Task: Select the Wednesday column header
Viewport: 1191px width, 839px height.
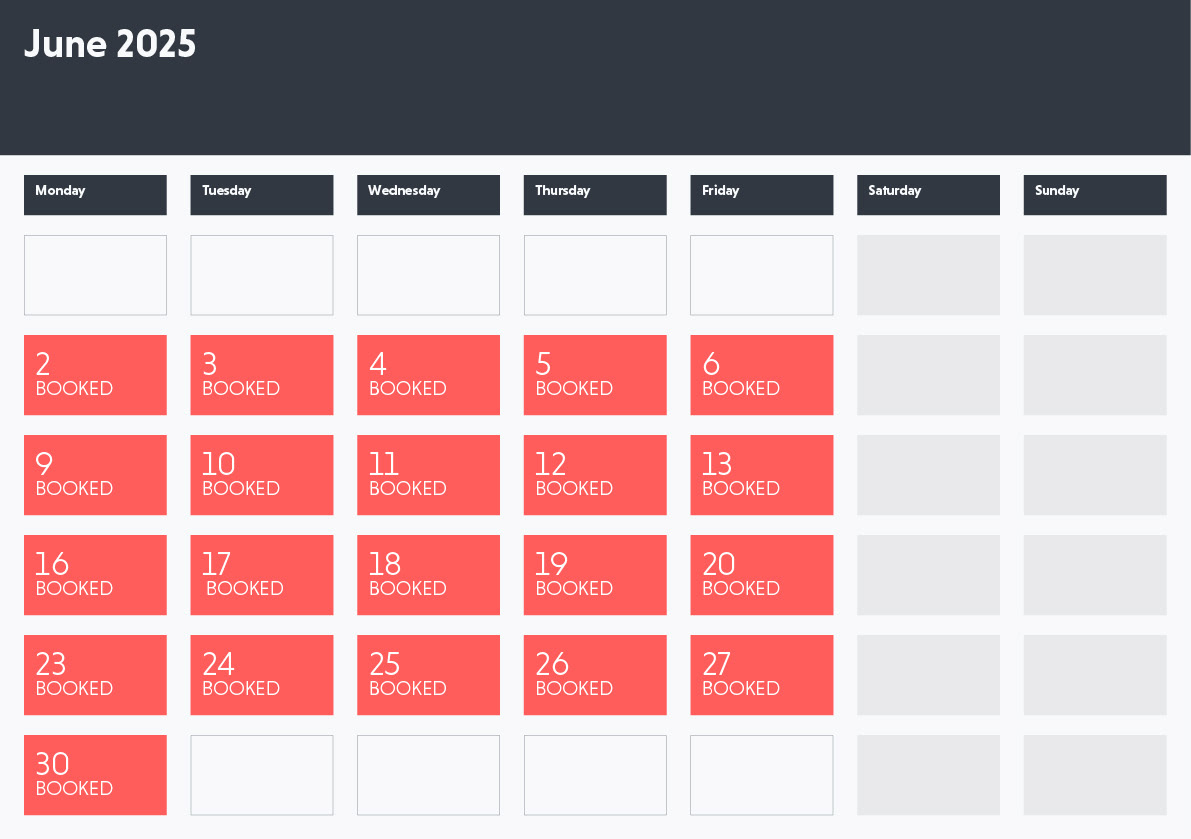Action: point(428,194)
